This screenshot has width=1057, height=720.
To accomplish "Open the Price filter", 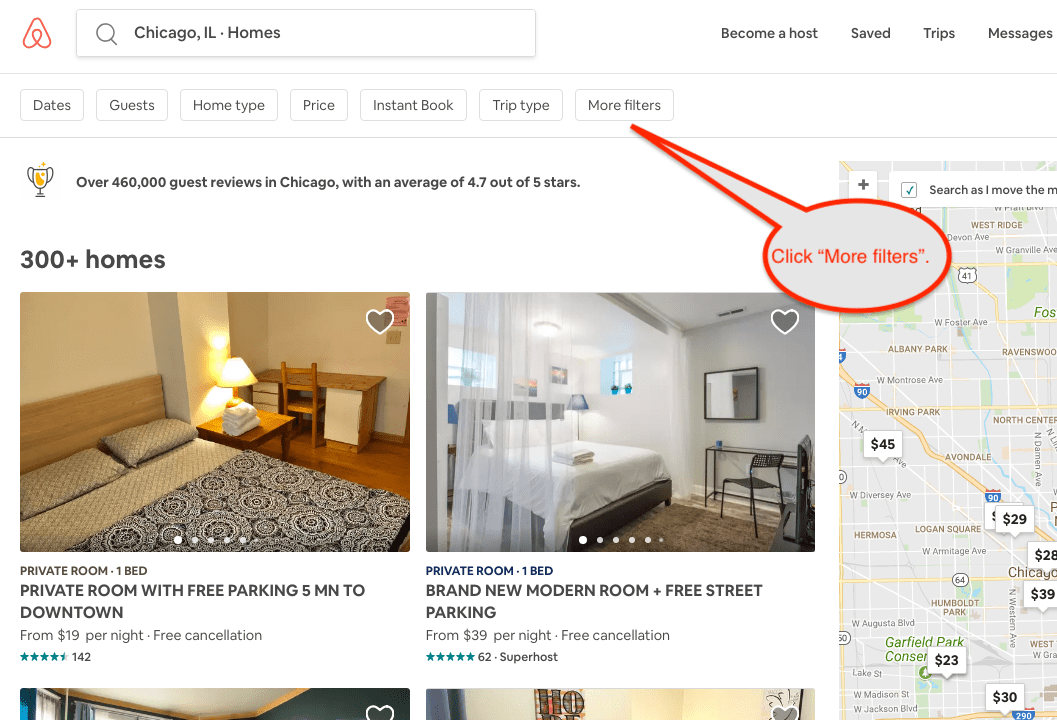I will coord(319,105).
